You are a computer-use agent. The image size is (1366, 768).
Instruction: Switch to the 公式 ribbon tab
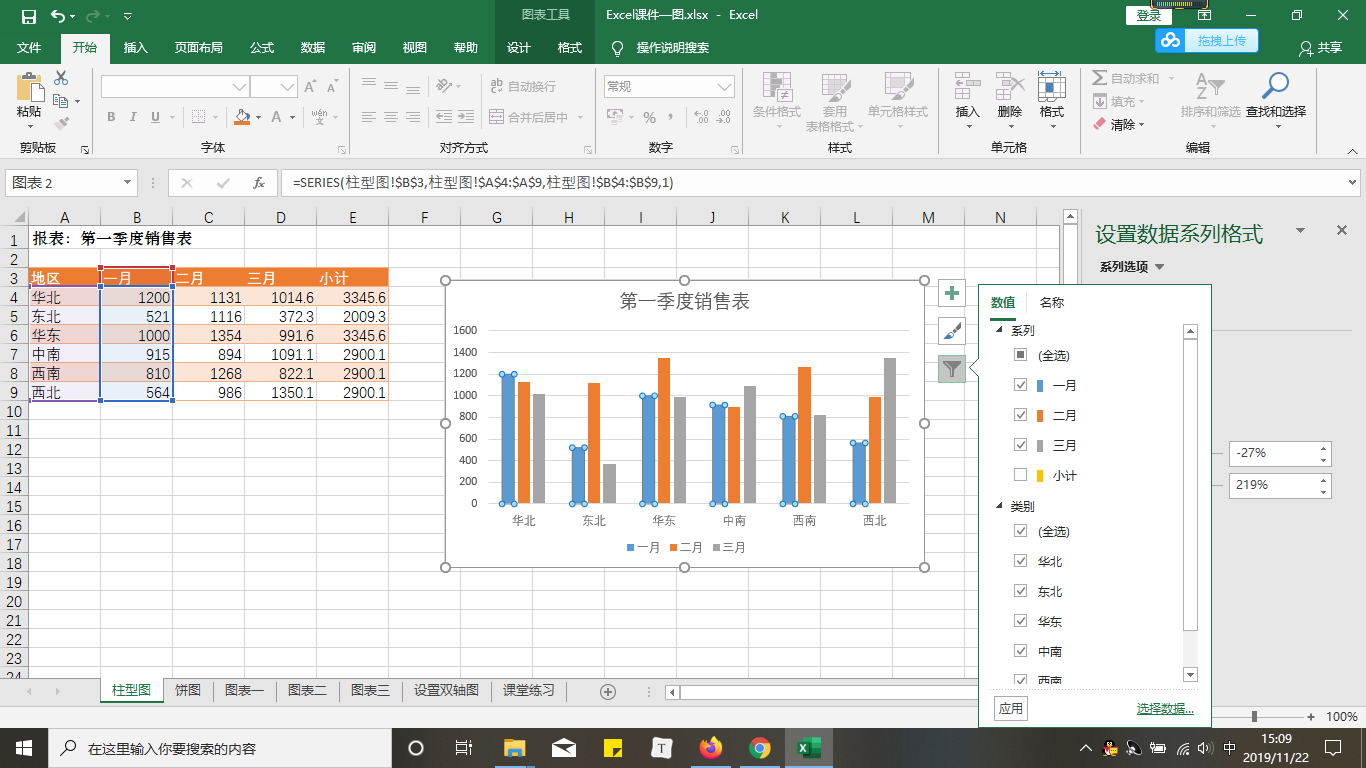(262, 48)
